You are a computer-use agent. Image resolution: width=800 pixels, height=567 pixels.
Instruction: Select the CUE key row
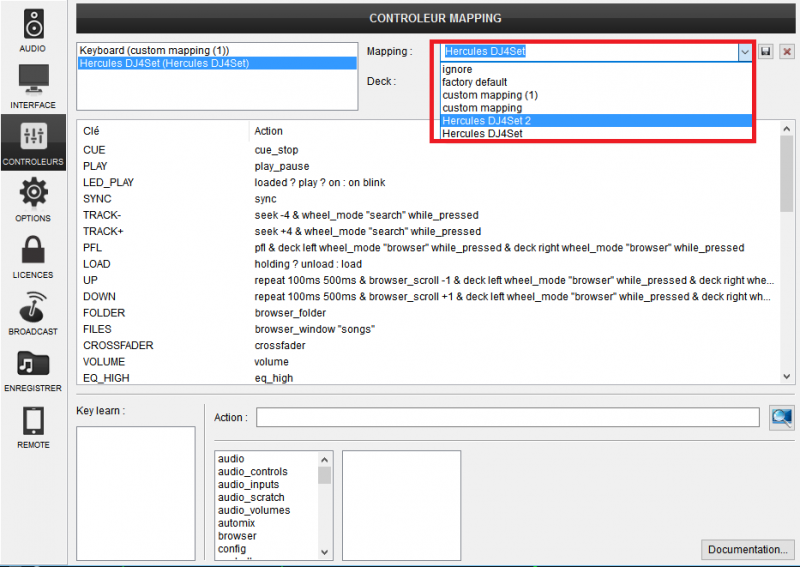click(x=429, y=150)
